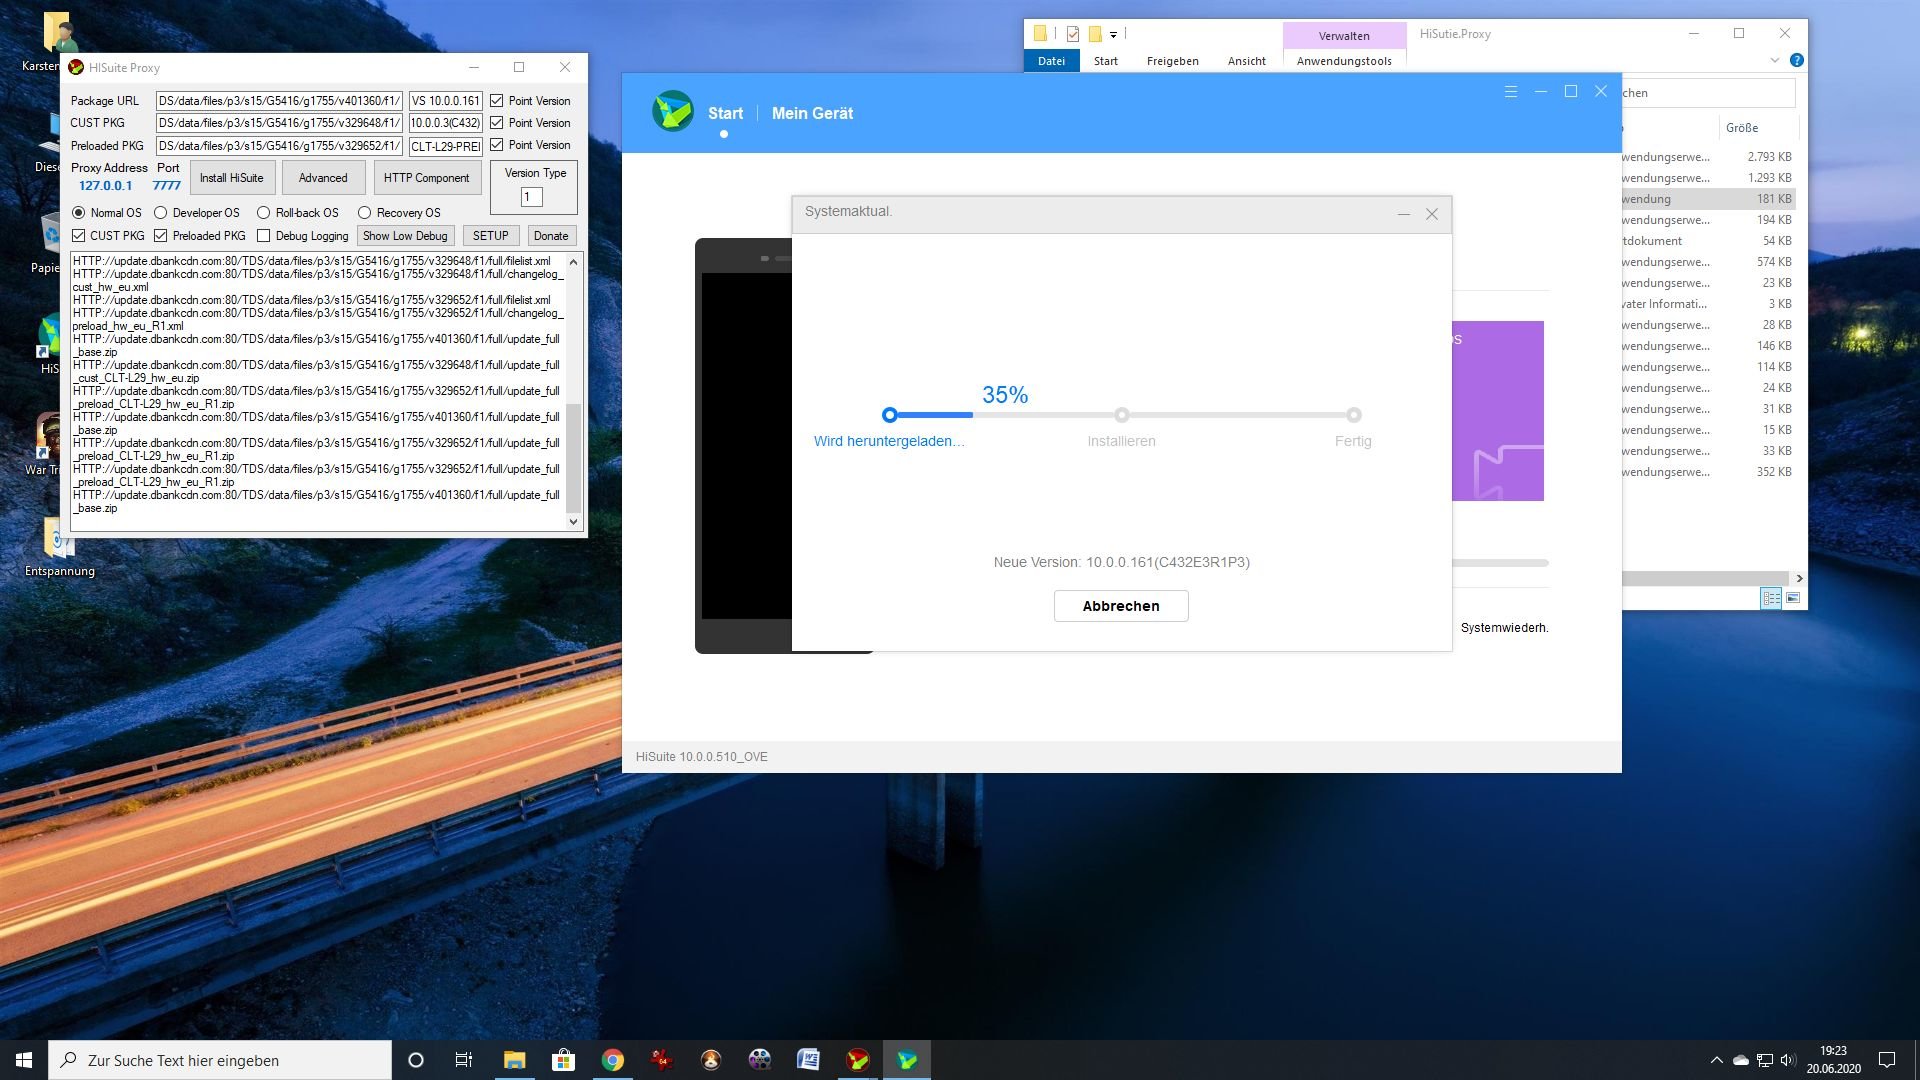The image size is (1920, 1080).
Task: Open Word from the taskbar
Action: pyautogui.click(x=808, y=1060)
